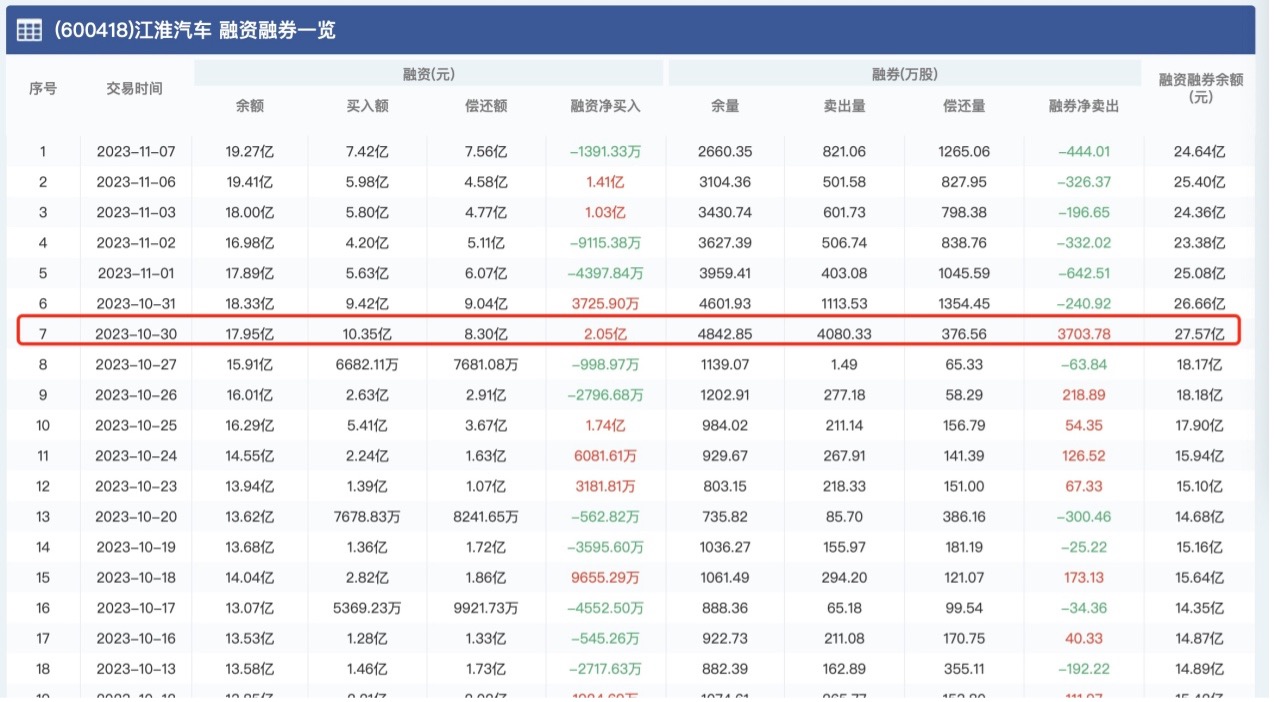Click the 买入额 column header
This screenshot has width=1274, height=702.
point(367,105)
